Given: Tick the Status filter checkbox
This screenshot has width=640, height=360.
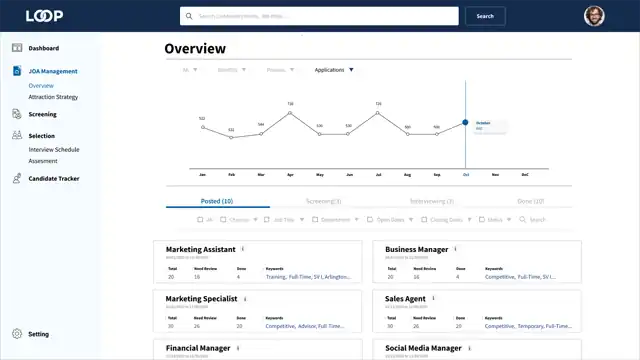Looking at the screenshot, I should click(x=482, y=220).
